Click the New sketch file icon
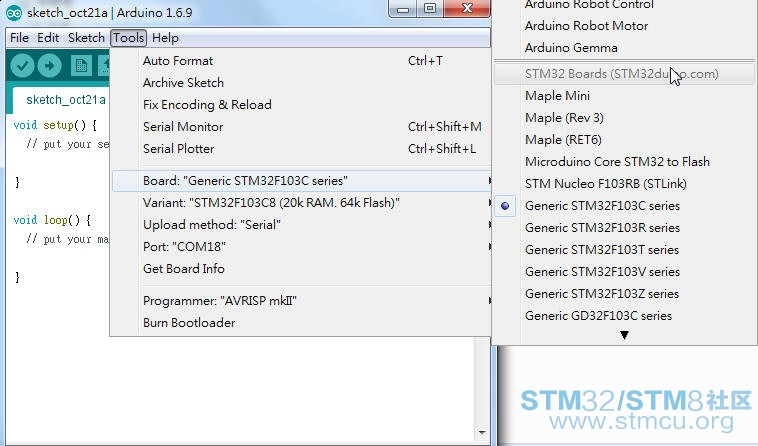758x446 pixels. click(81, 66)
